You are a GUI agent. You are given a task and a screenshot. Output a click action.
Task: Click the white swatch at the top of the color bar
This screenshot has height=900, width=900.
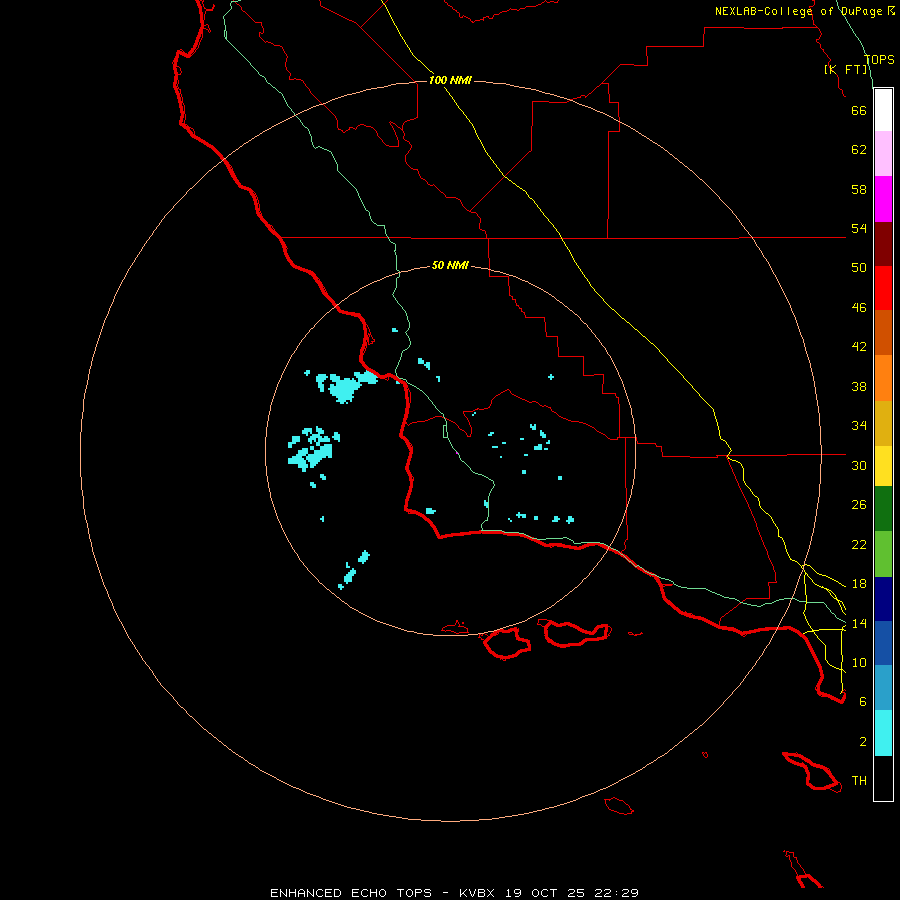(883, 110)
